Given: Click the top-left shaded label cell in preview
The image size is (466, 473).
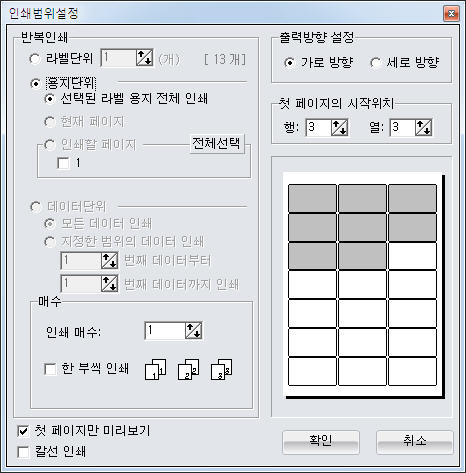Looking at the screenshot, I should 312,198.
